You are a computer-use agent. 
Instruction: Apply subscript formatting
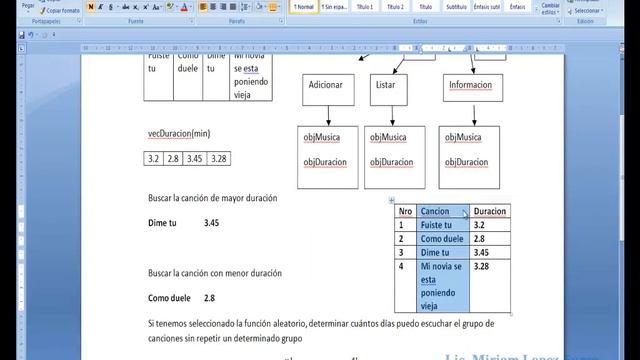tap(136, 7)
